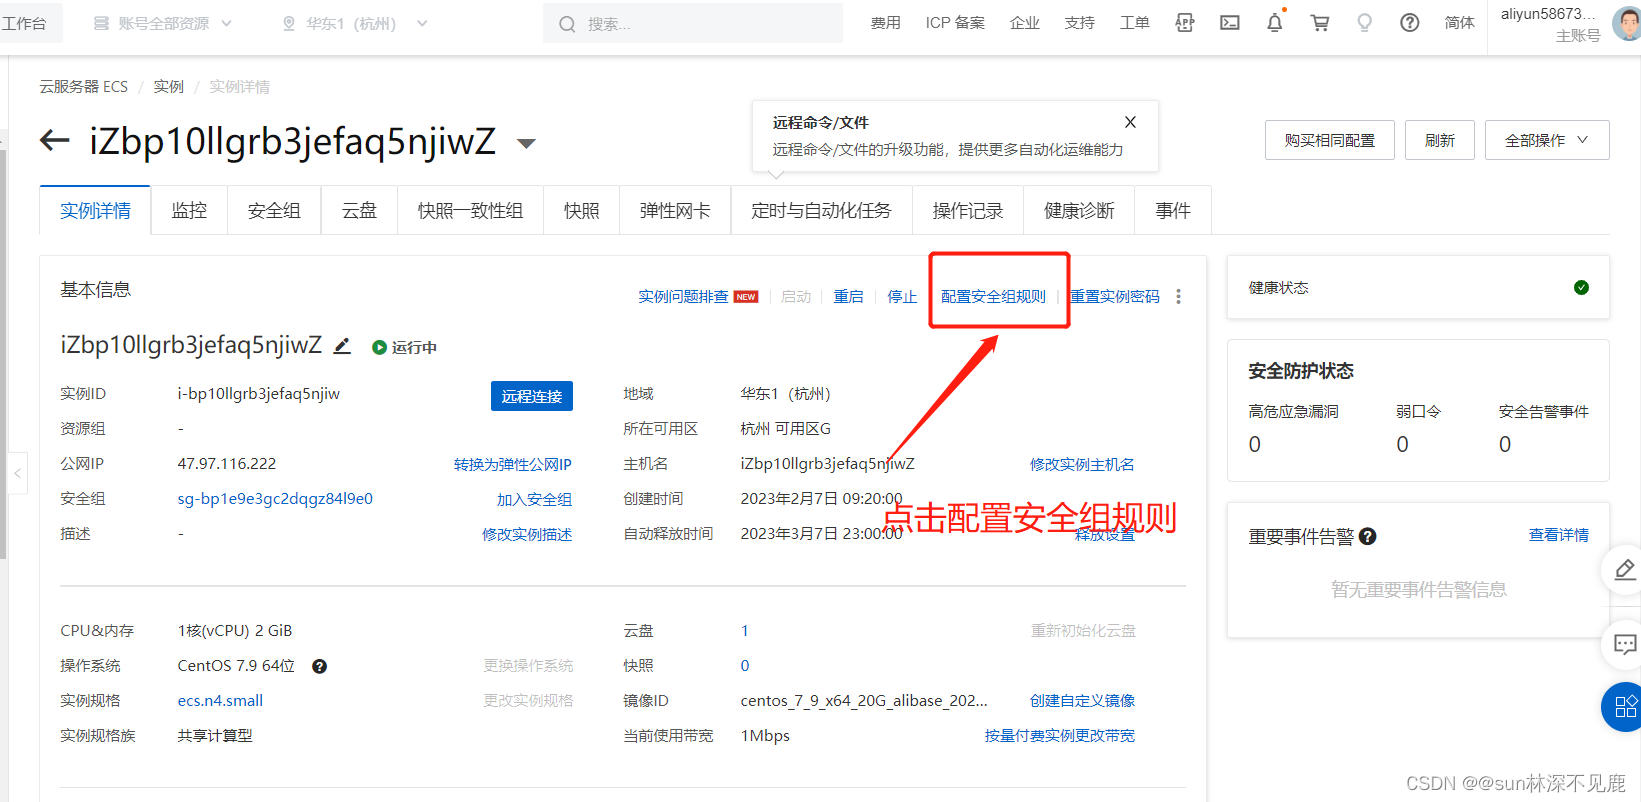1641x802 pixels.
Task: Open the 工单 menu
Action: pyautogui.click(x=1135, y=23)
